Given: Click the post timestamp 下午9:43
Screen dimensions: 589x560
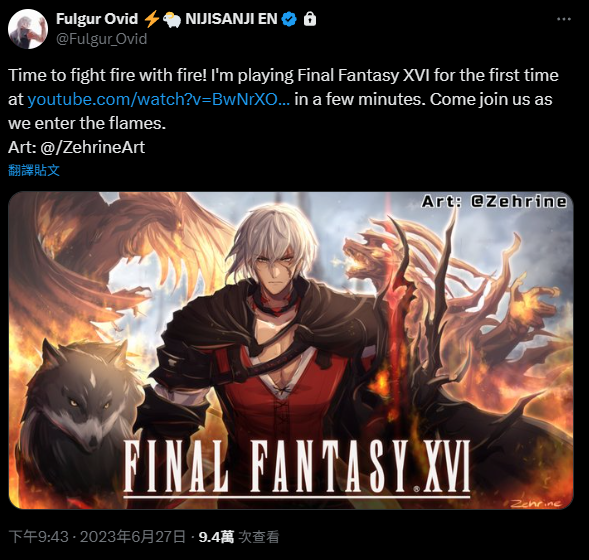Looking at the screenshot, I should pyautogui.click(x=39, y=537).
